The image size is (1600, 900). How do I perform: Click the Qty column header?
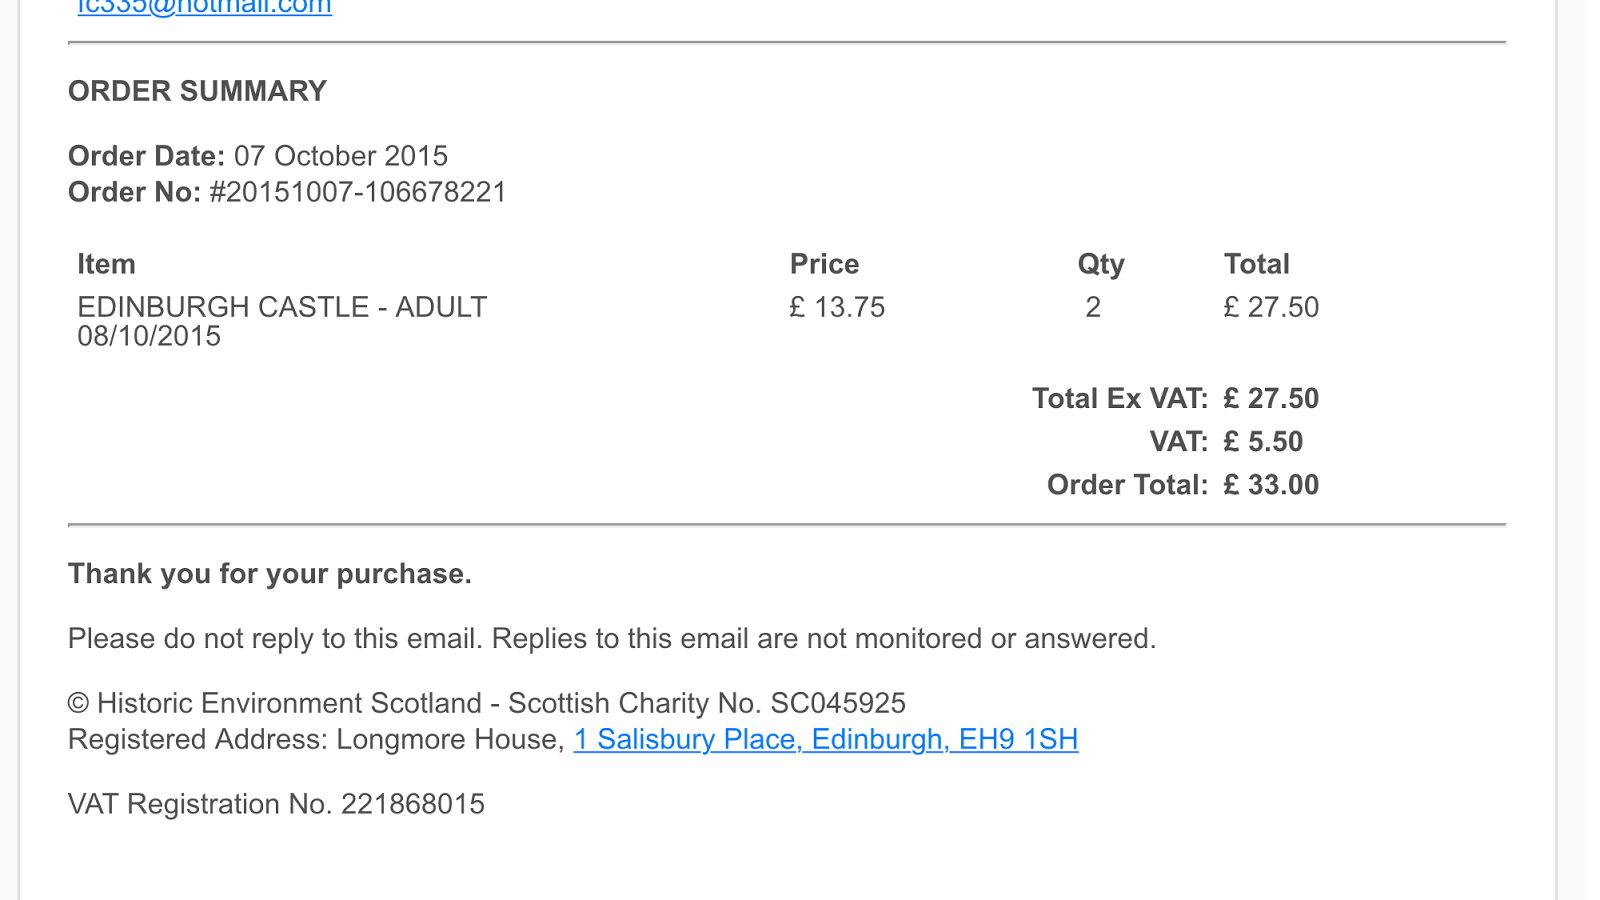pyautogui.click(x=1100, y=264)
